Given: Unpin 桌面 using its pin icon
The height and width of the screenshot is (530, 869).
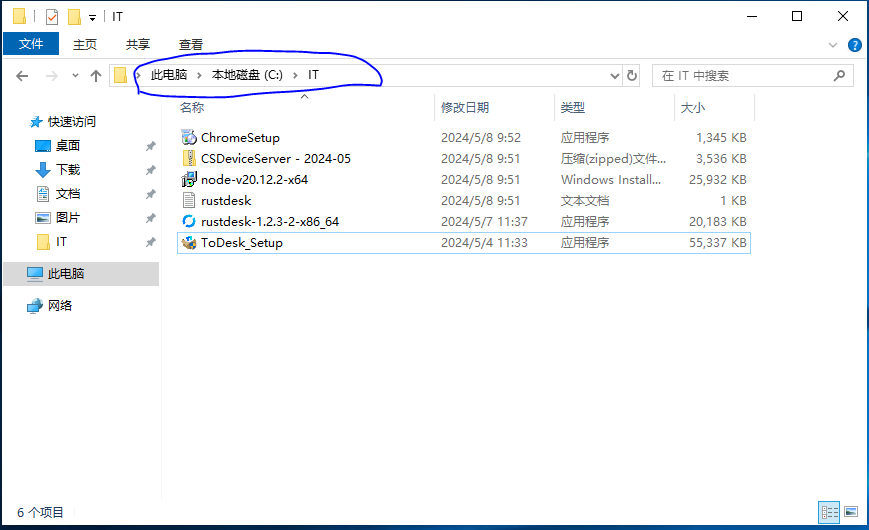Looking at the screenshot, I should point(150,146).
